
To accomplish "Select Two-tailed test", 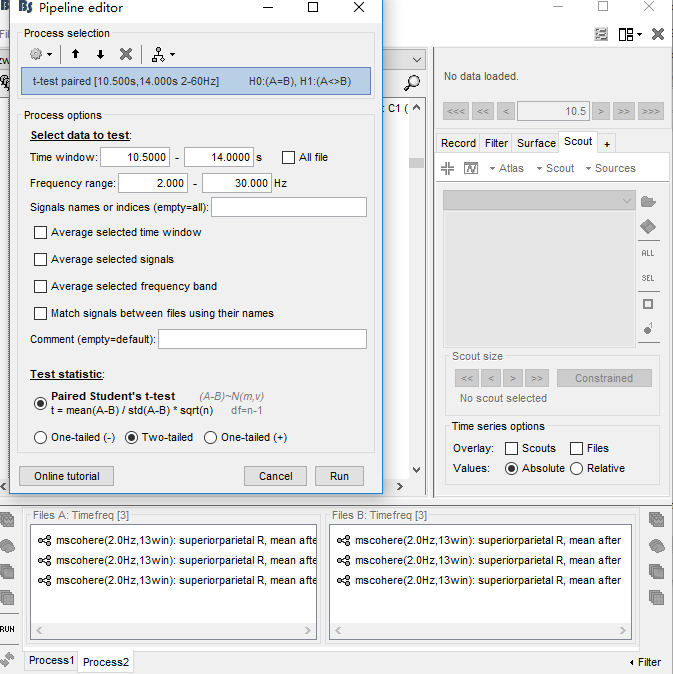I will (131, 438).
